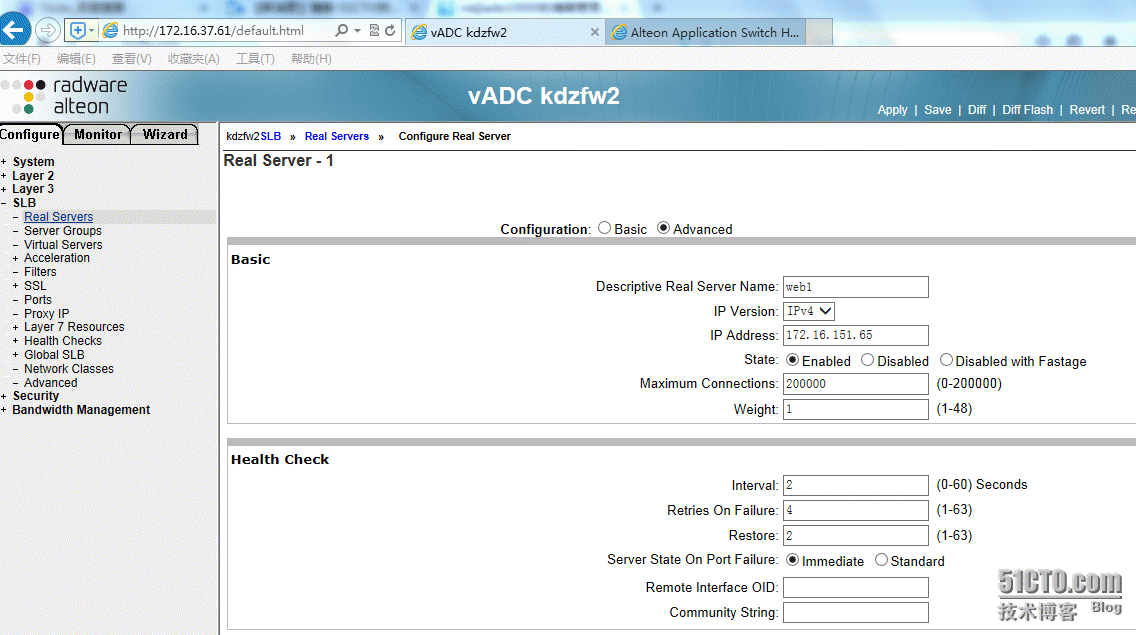1136x635 pixels.
Task: Set State to Disabled
Action: (x=867, y=360)
